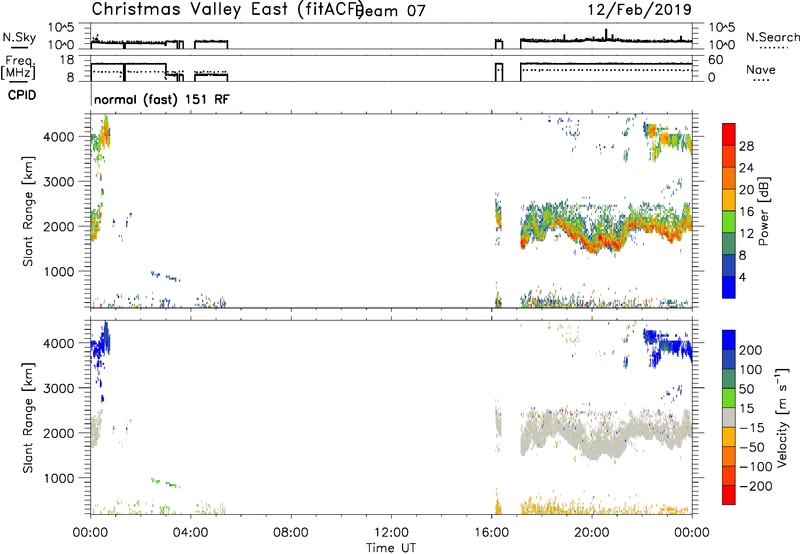
Task: Click the orange backscatter band near 20:00 in Power panel
Action: [594, 245]
